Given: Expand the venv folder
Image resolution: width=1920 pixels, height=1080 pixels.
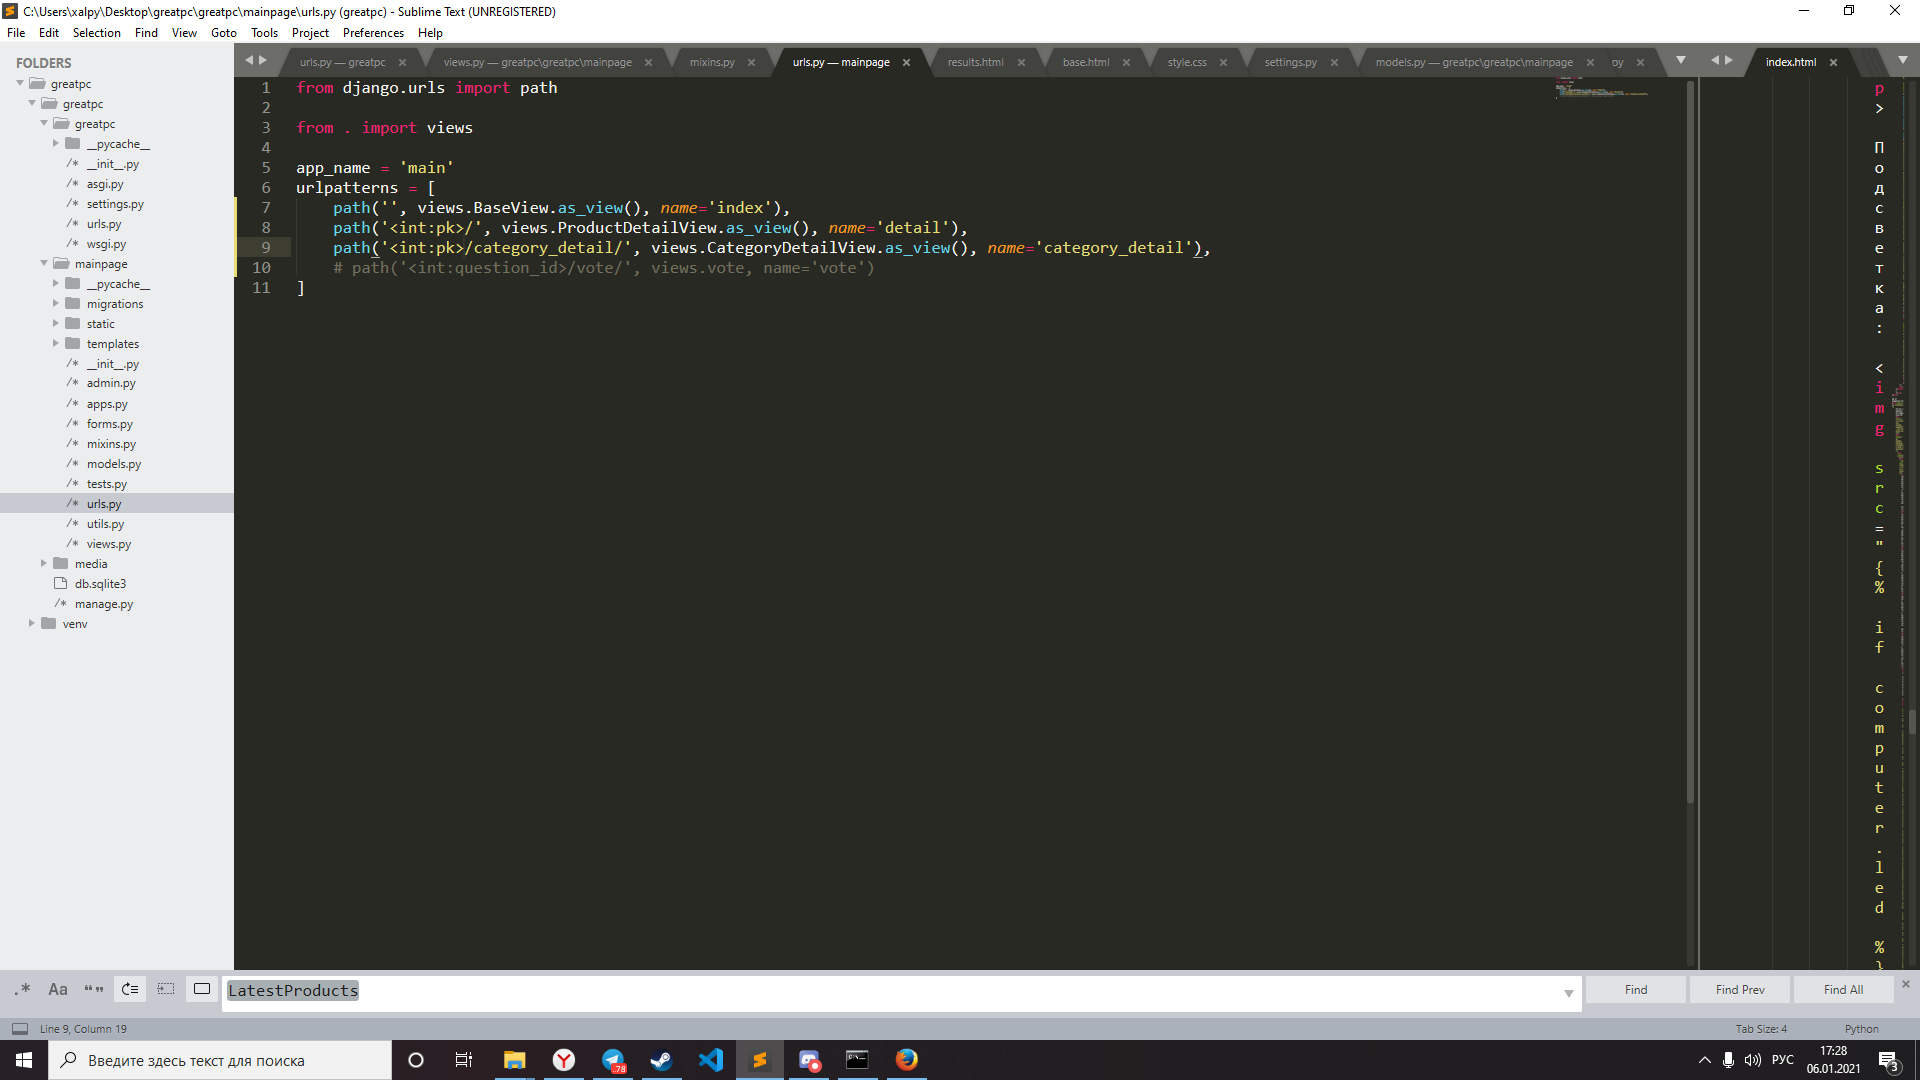Looking at the screenshot, I should point(32,624).
